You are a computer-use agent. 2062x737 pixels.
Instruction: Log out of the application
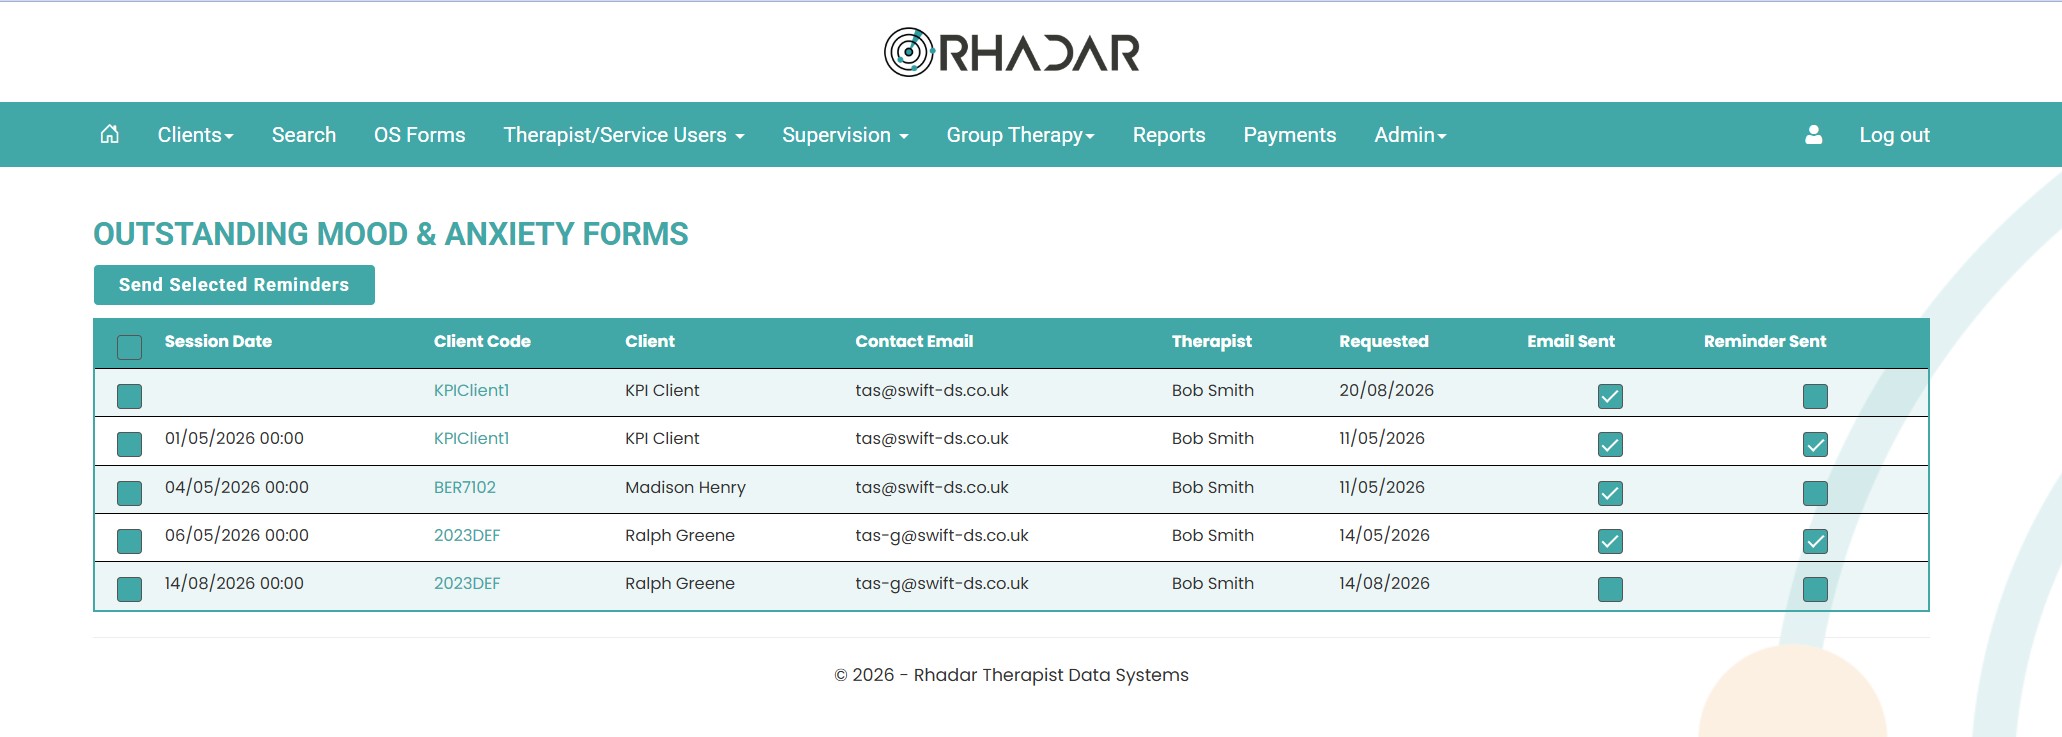coord(1894,135)
